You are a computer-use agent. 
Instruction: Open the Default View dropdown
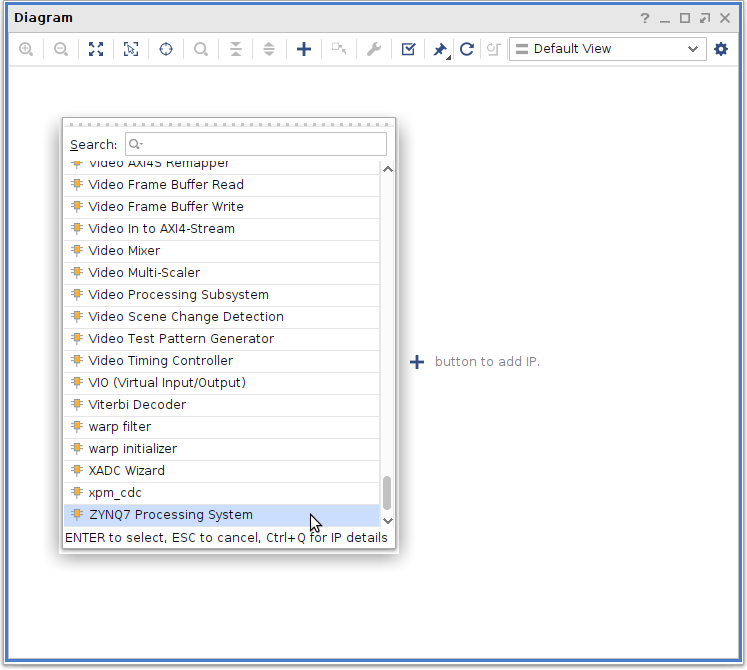tap(607, 49)
